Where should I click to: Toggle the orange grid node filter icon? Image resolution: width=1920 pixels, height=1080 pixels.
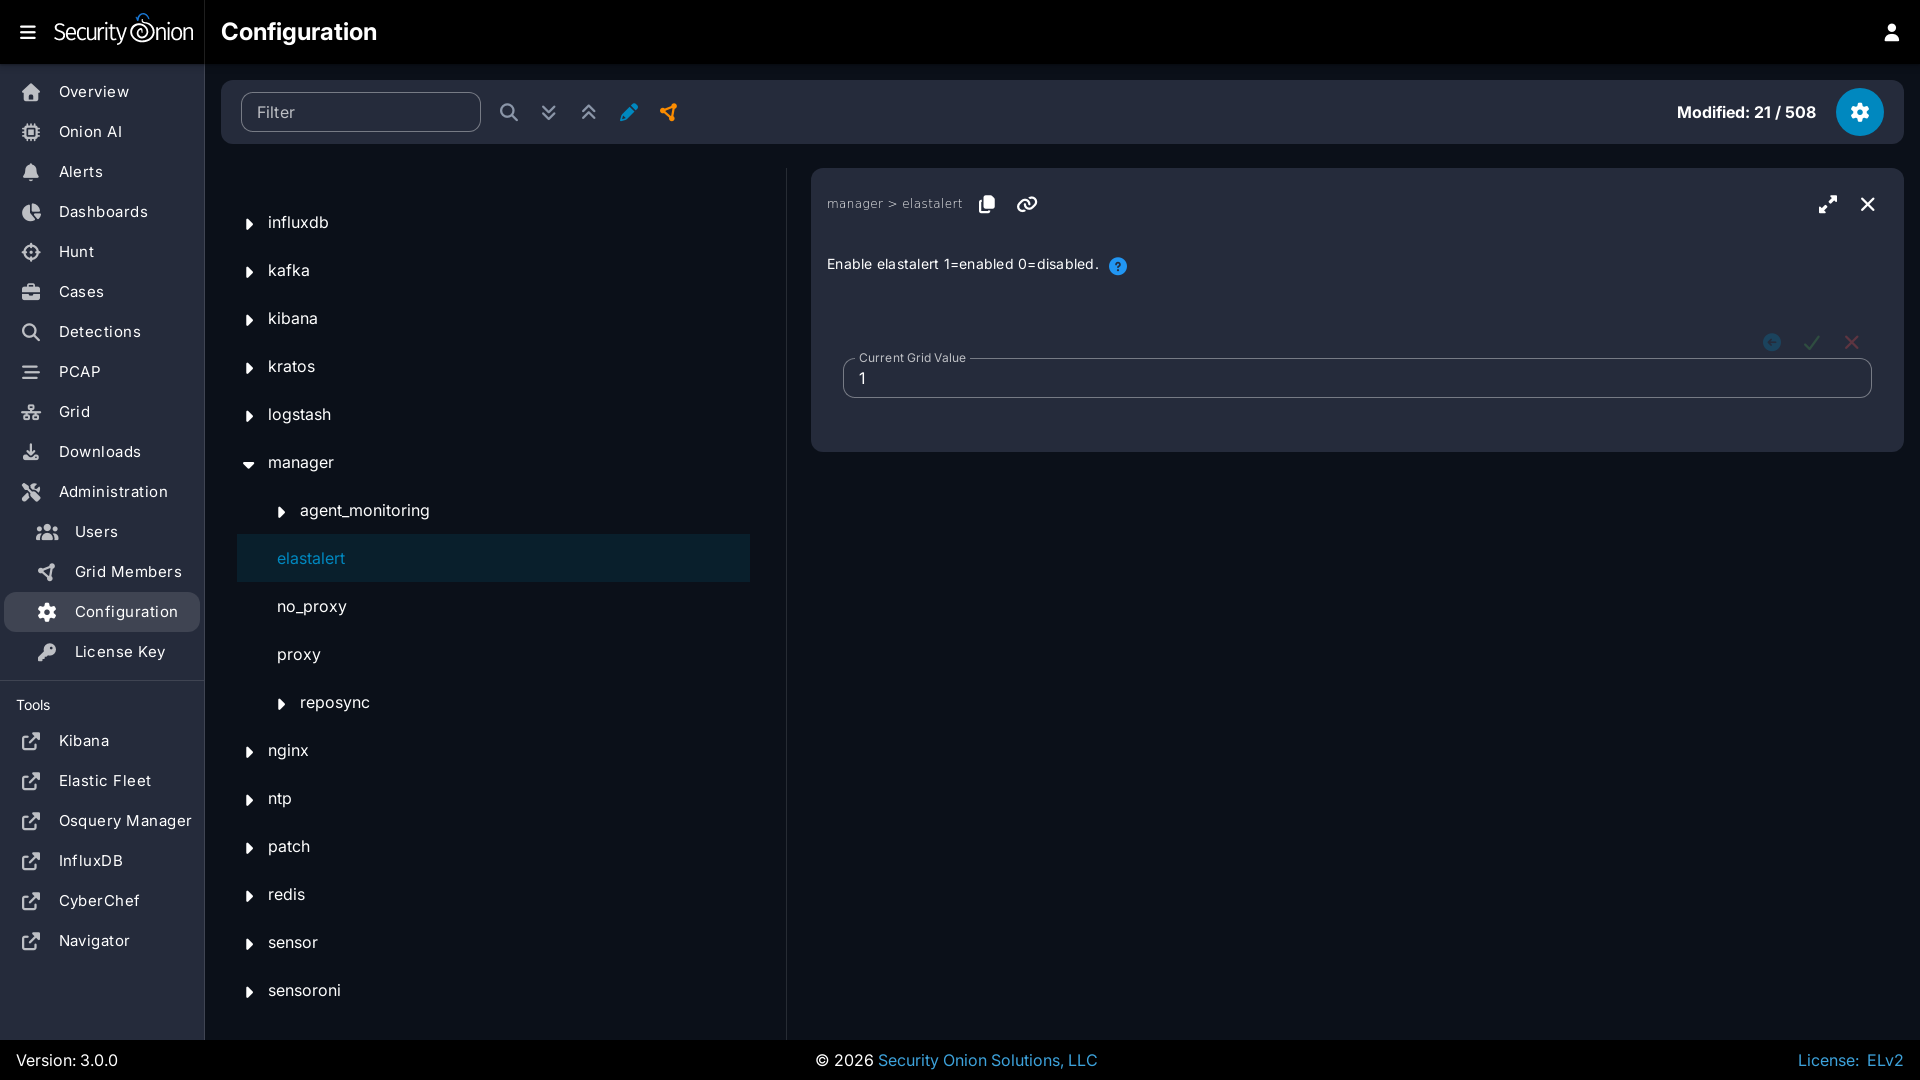tap(668, 112)
